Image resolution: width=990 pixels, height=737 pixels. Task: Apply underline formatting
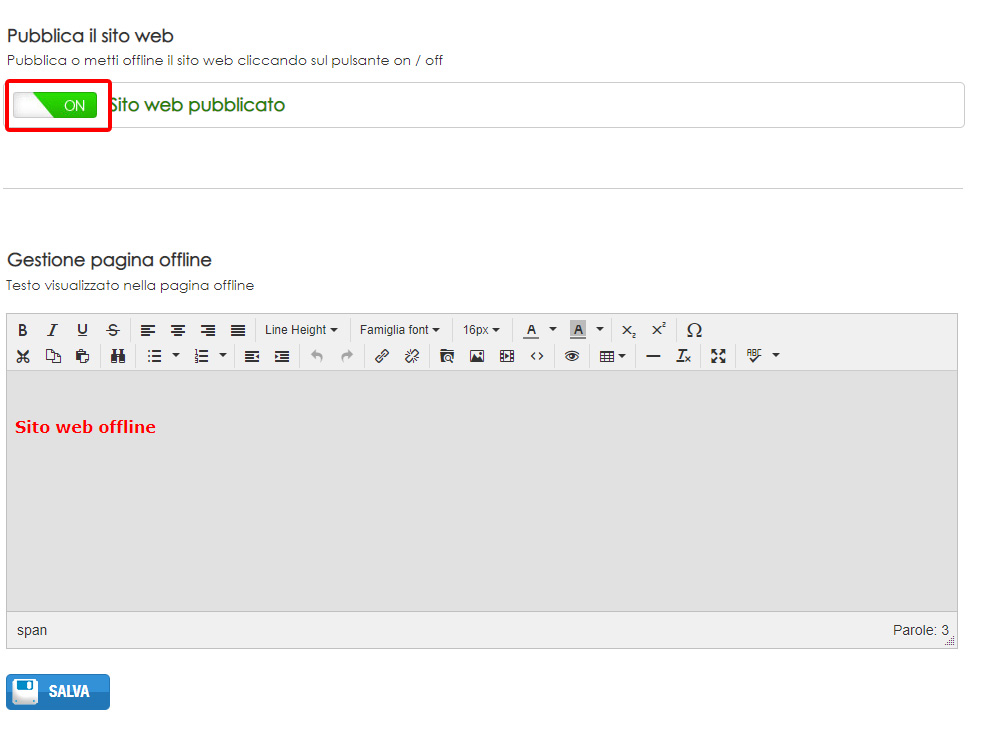pos(82,330)
